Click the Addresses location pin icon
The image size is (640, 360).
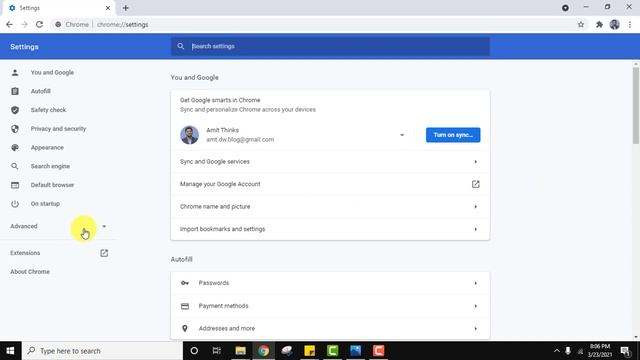185,328
